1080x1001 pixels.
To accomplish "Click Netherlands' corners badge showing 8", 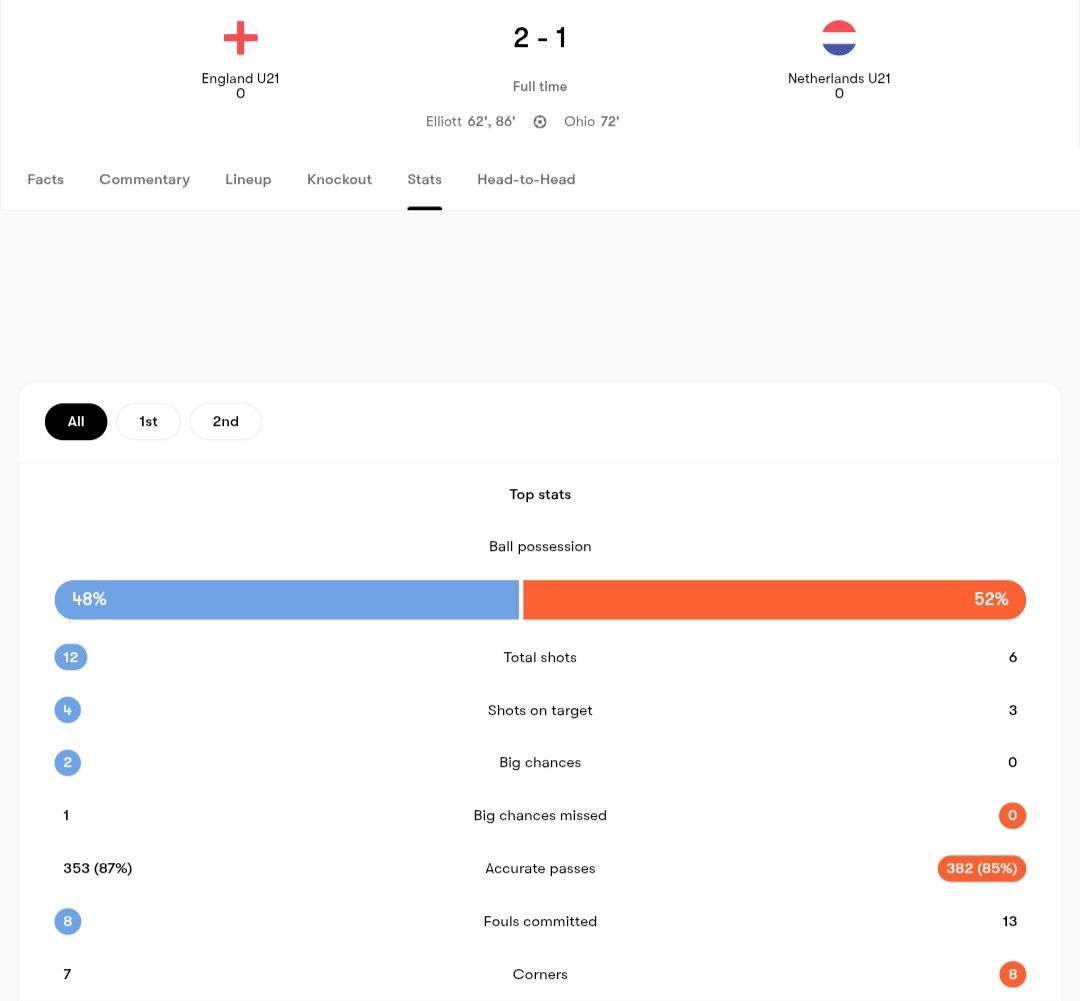I will point(1012,974).
